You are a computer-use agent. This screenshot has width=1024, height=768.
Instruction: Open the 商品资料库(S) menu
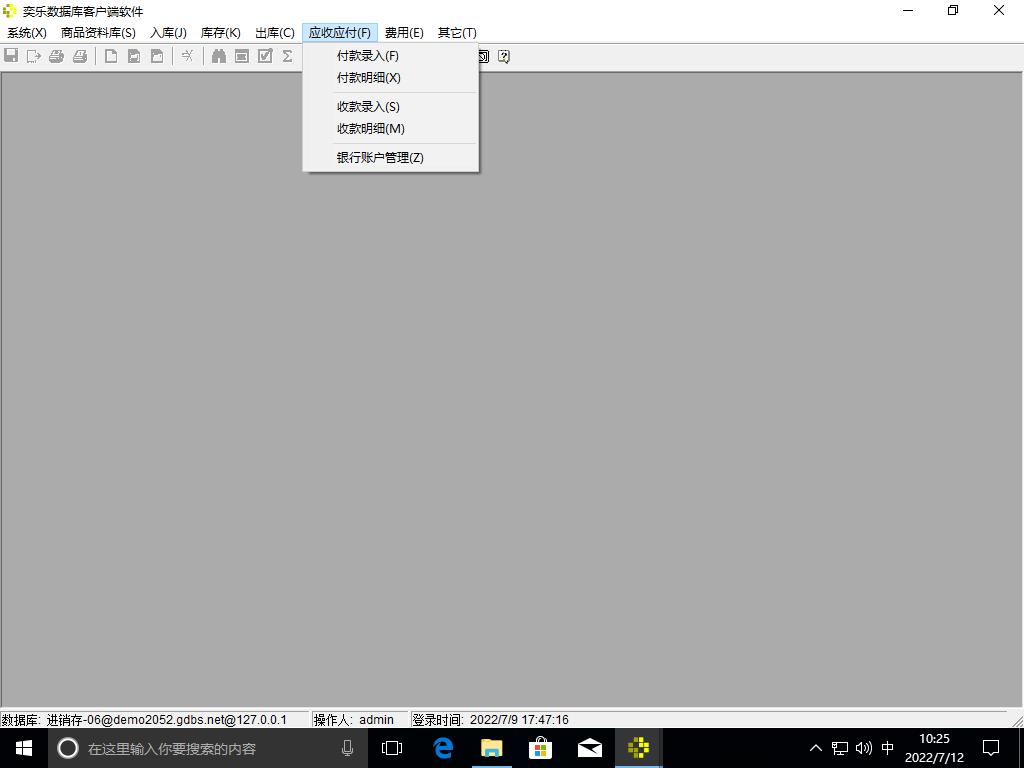click(98, 33)
